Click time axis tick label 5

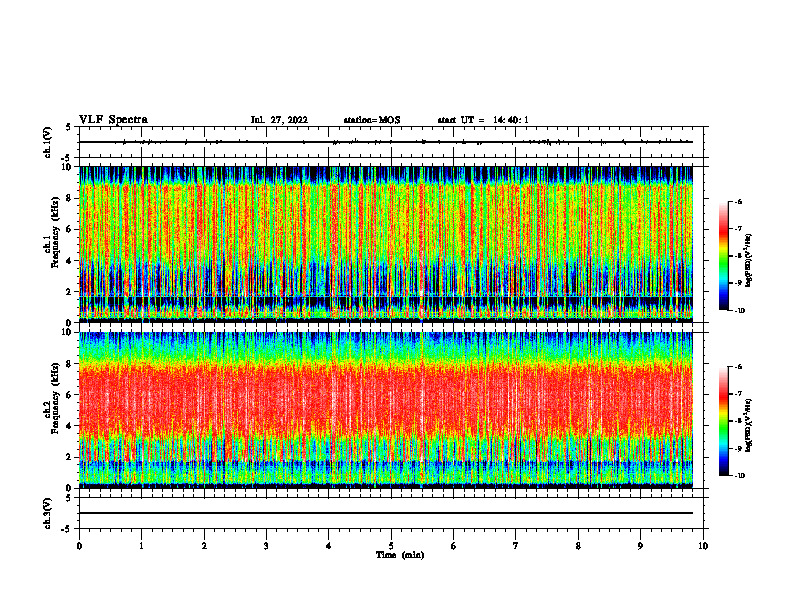pos(391,546)
